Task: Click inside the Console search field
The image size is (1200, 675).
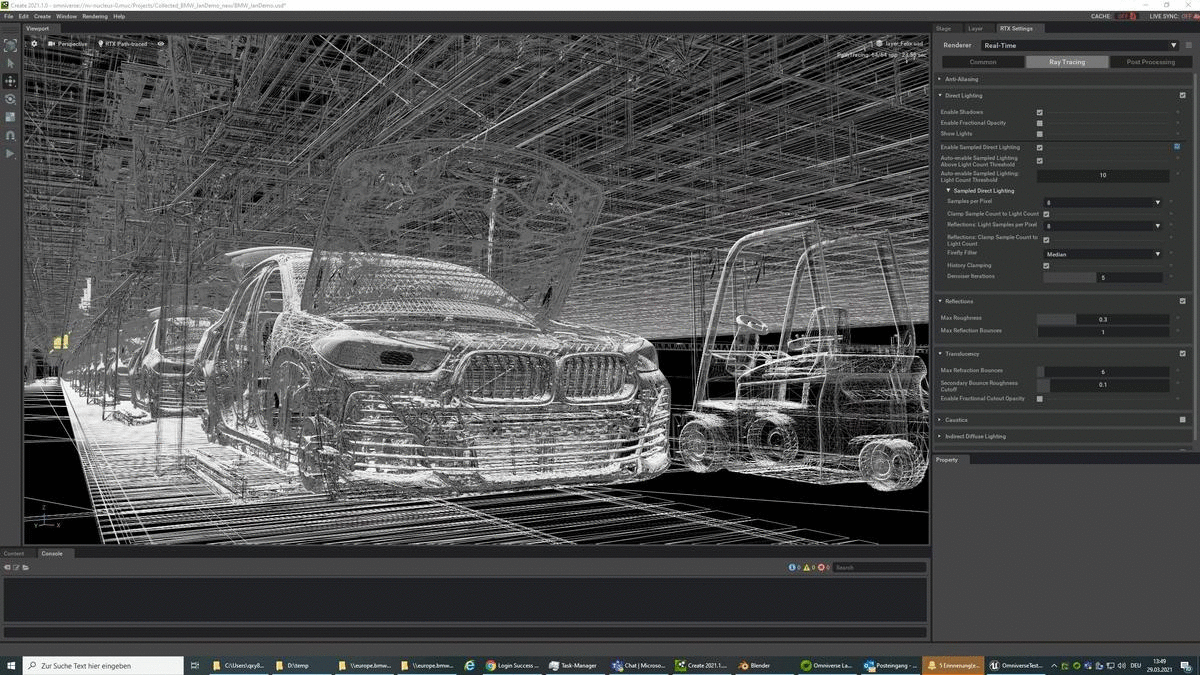Action: click(880, 567)
